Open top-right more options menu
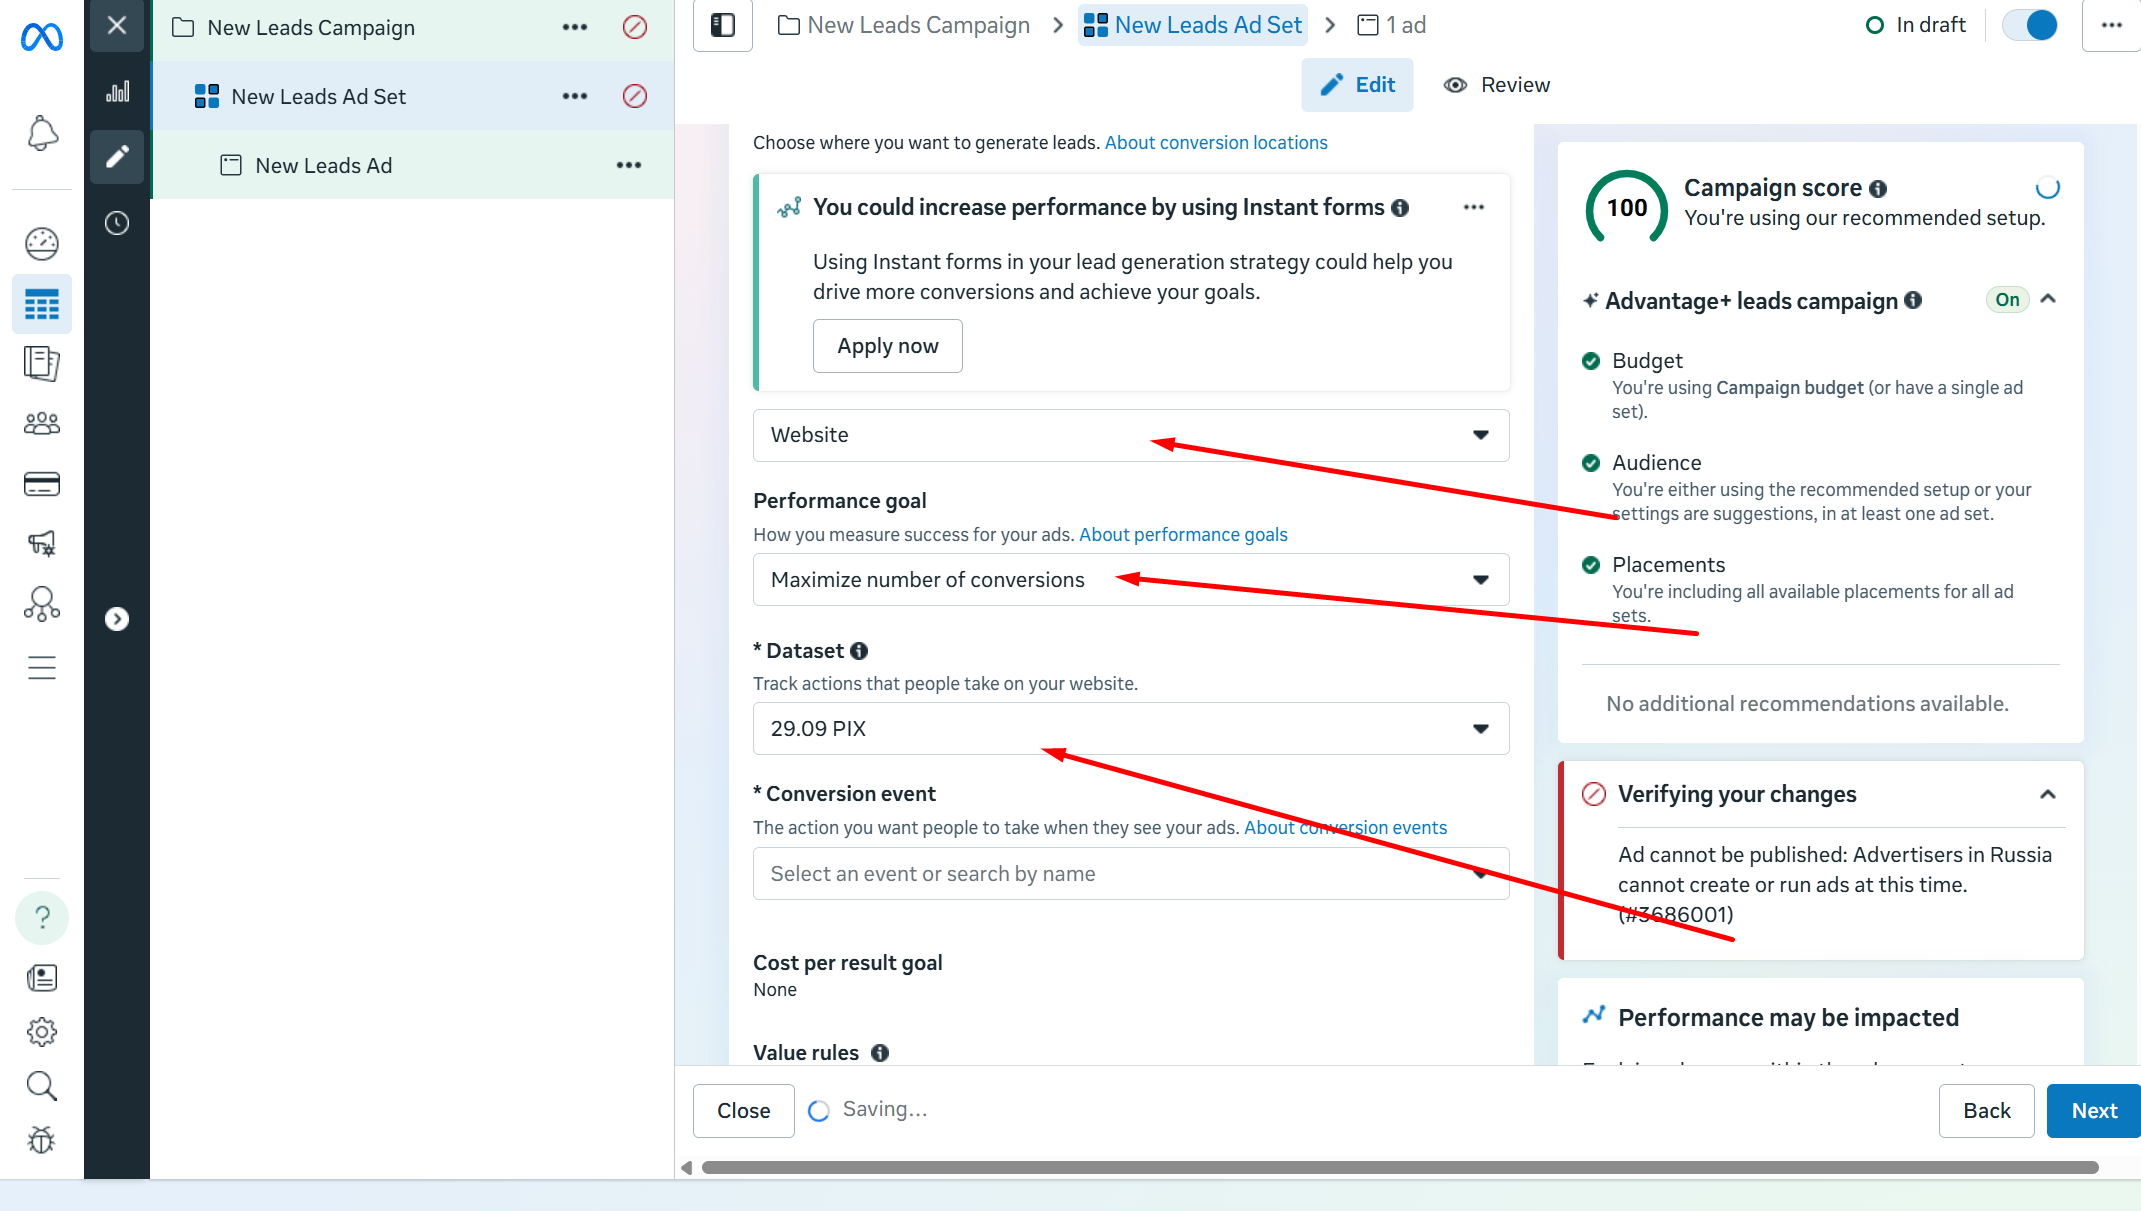The image size is (2141, 1211). 2112,25
